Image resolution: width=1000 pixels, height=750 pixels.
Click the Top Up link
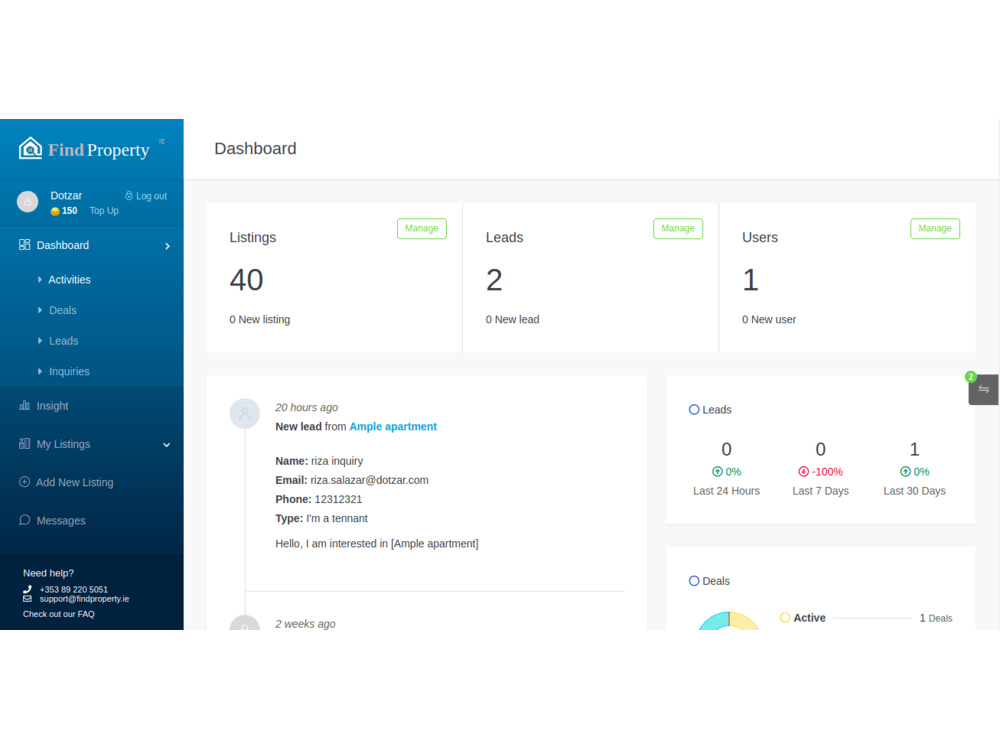pyautogui.click(x=104, y=211)
